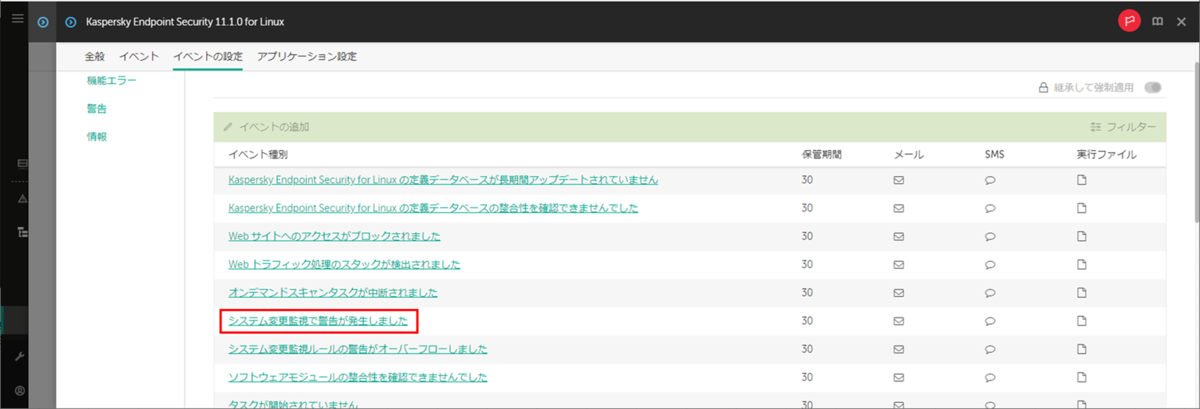
Task: Click mail icon for 警告がオーバーフローしました row
Action: click(x=898, y=349)
